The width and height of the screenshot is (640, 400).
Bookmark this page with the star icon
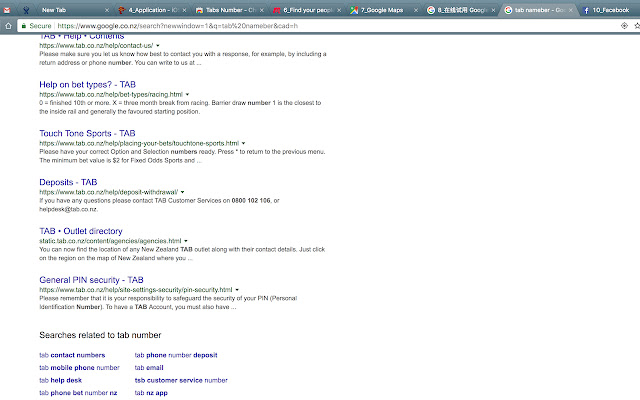[637, 26]
